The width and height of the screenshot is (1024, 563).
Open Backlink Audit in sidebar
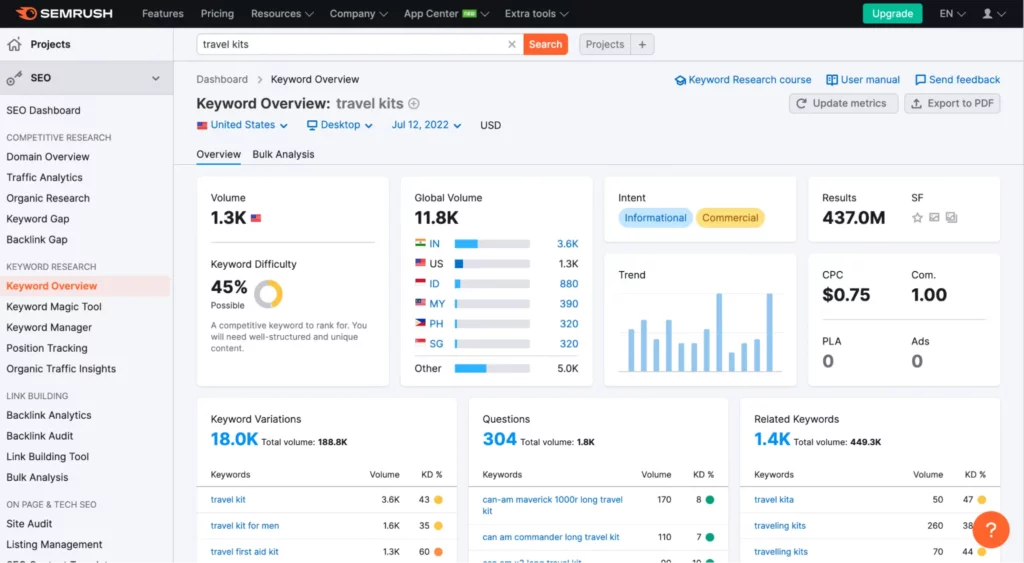(x=39, y=436)
